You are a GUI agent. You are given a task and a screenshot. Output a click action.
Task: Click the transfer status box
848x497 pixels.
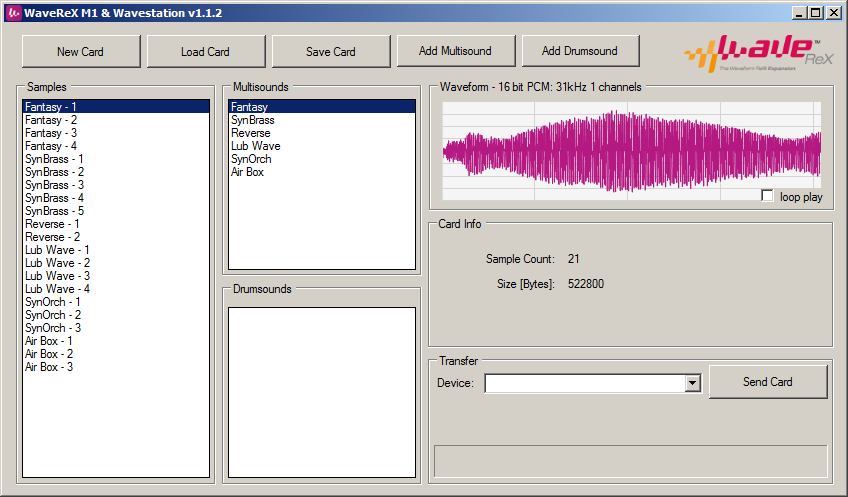point(631,461)
